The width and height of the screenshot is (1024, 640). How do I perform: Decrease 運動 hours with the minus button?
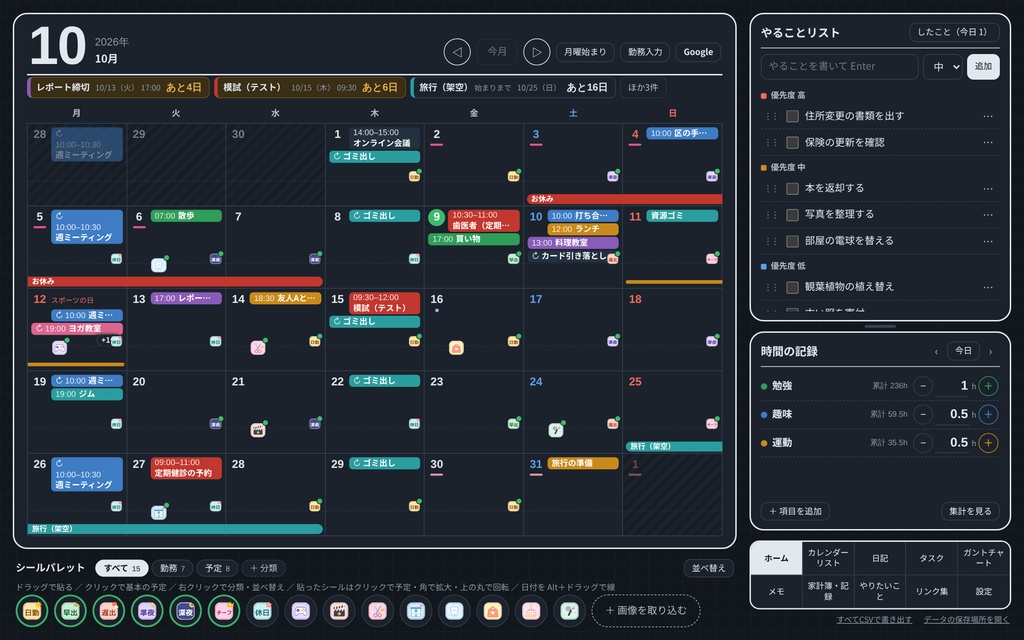(x=923, y=443)
